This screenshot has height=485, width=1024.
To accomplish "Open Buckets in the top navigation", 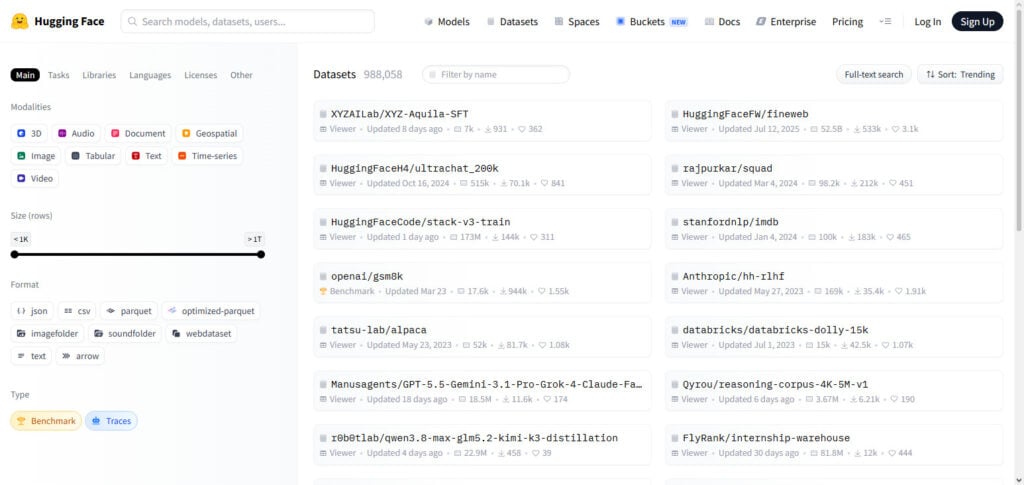I will tap(651, 22).
